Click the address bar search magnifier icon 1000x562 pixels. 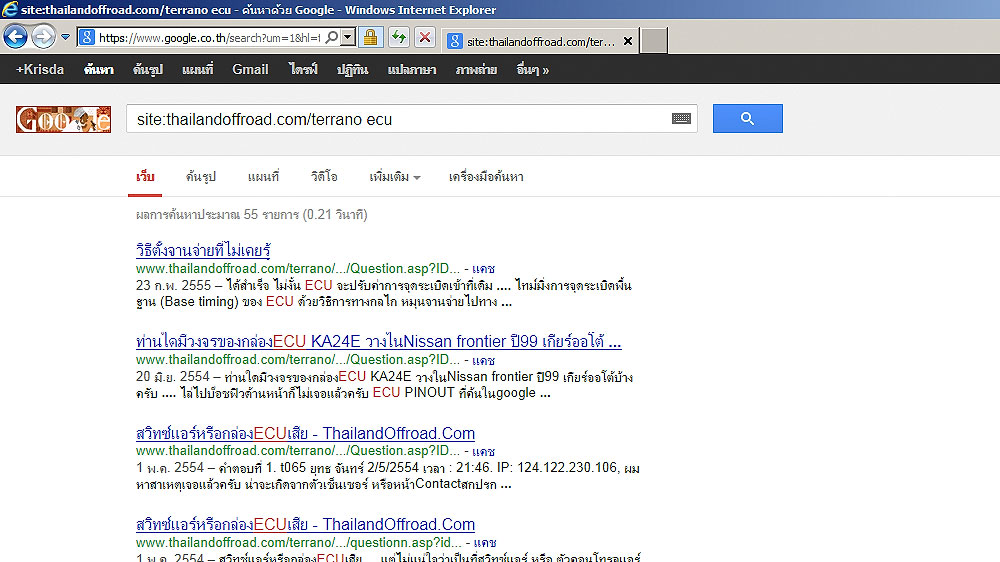[333, 38]
